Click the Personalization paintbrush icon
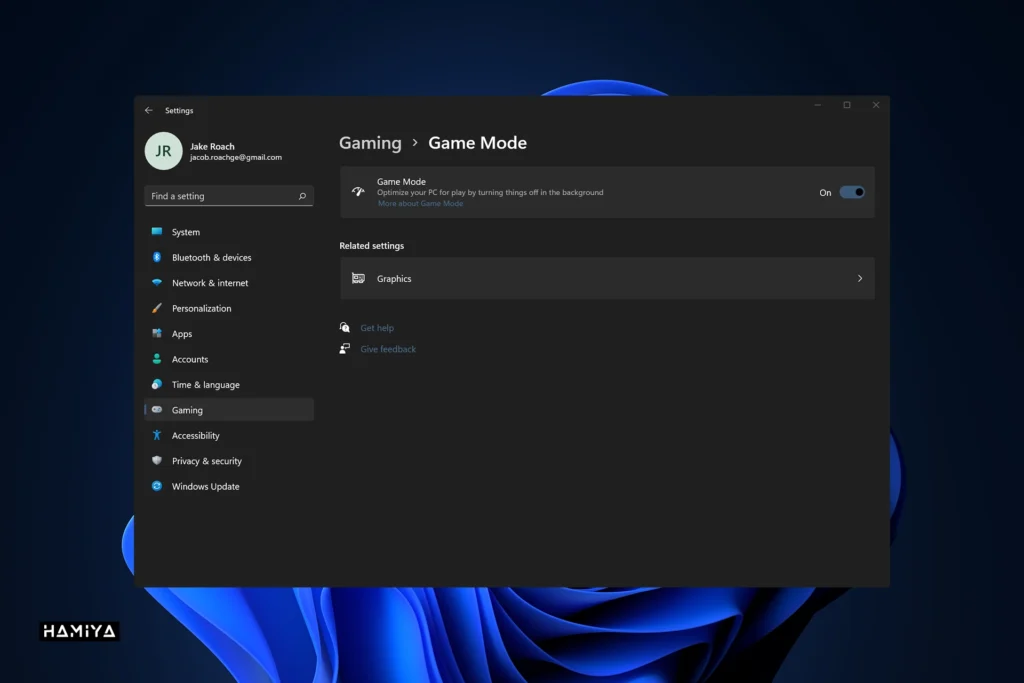 point(157,308)
